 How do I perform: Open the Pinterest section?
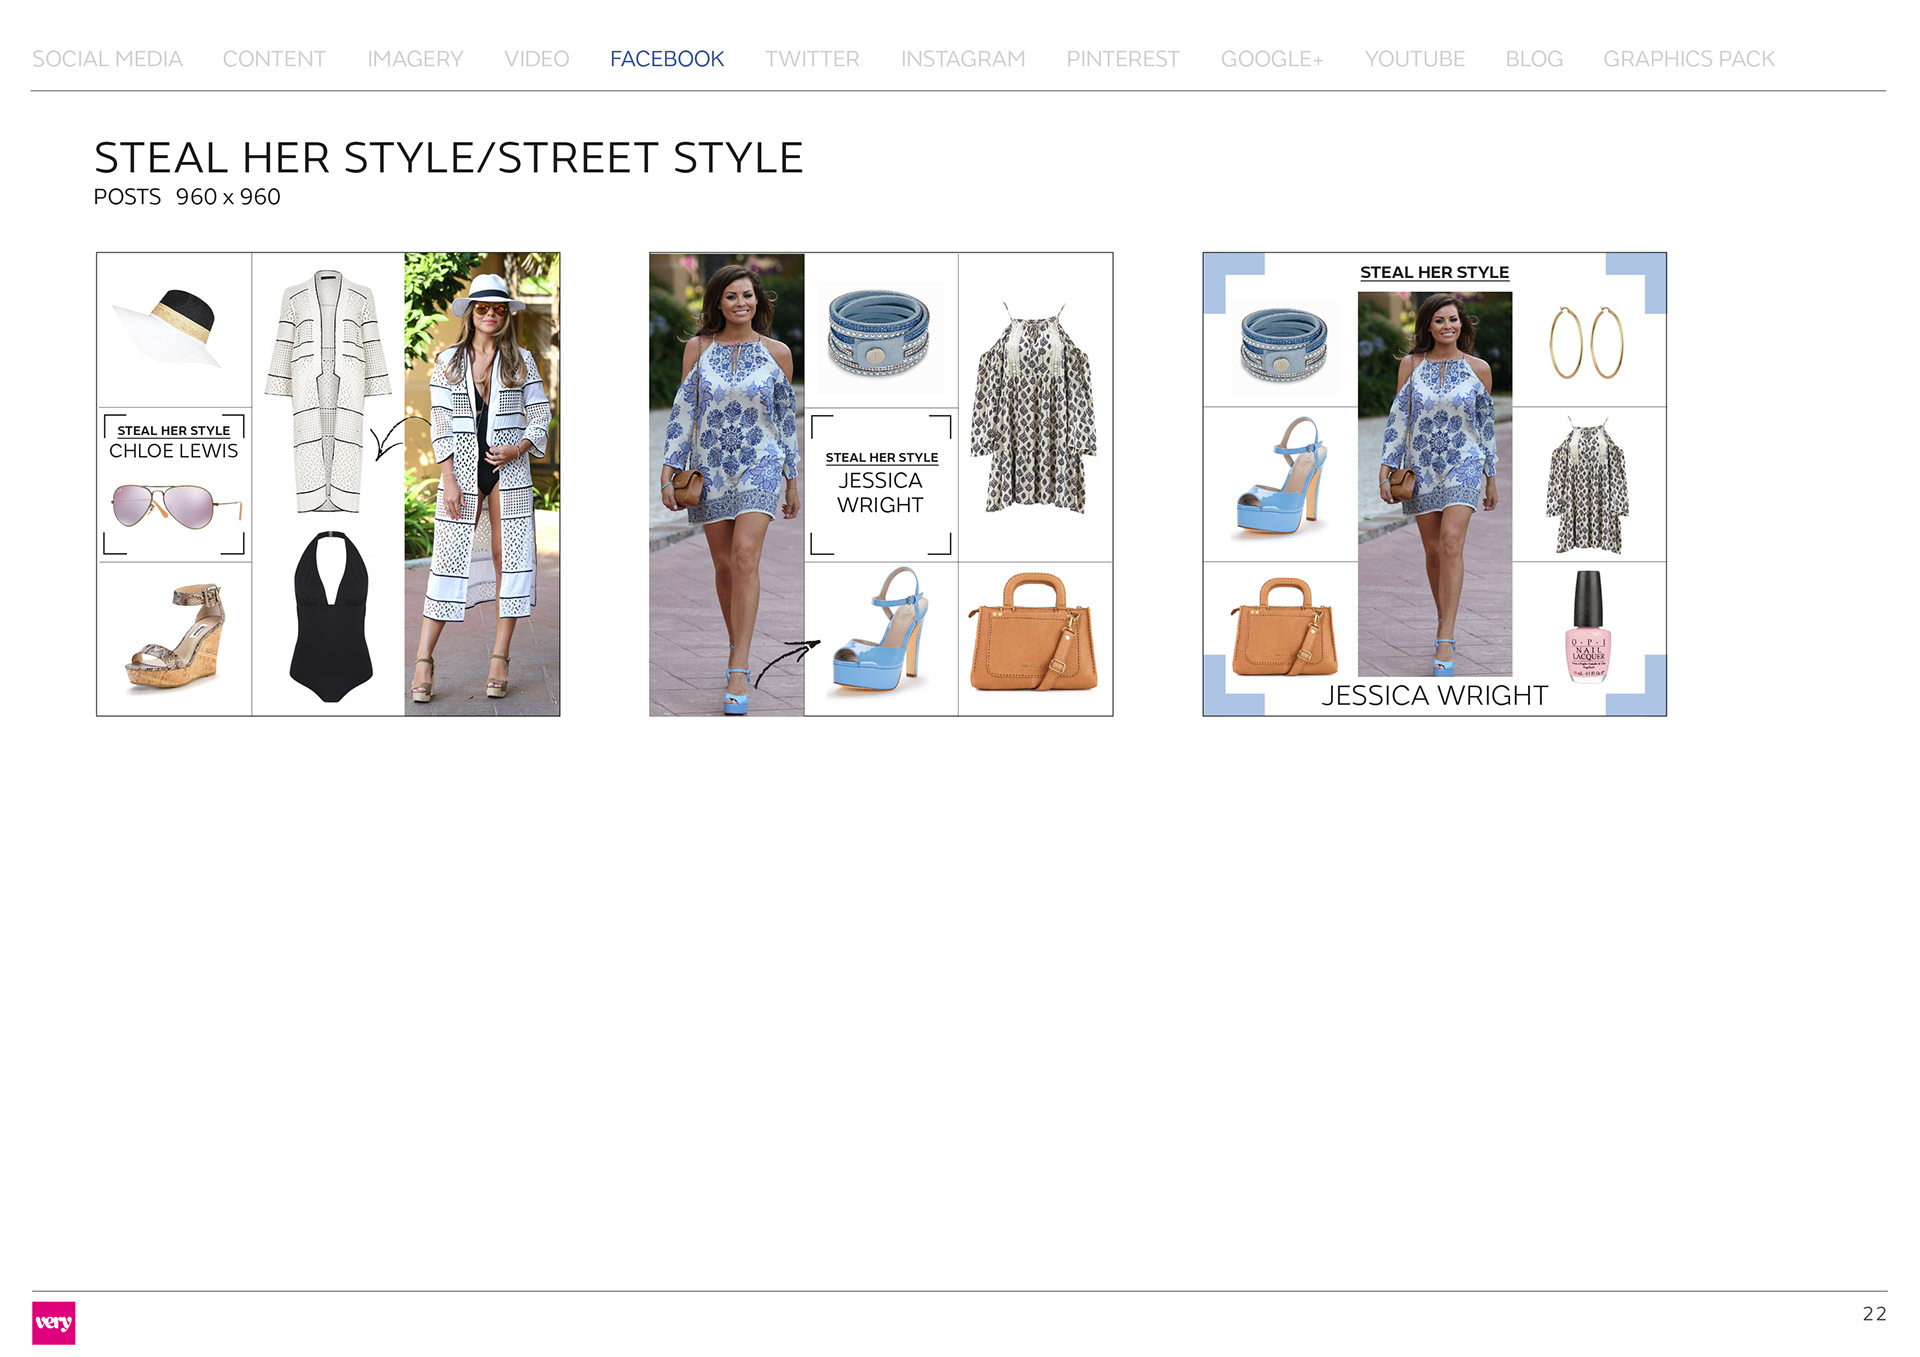[x=1122, y=59]
